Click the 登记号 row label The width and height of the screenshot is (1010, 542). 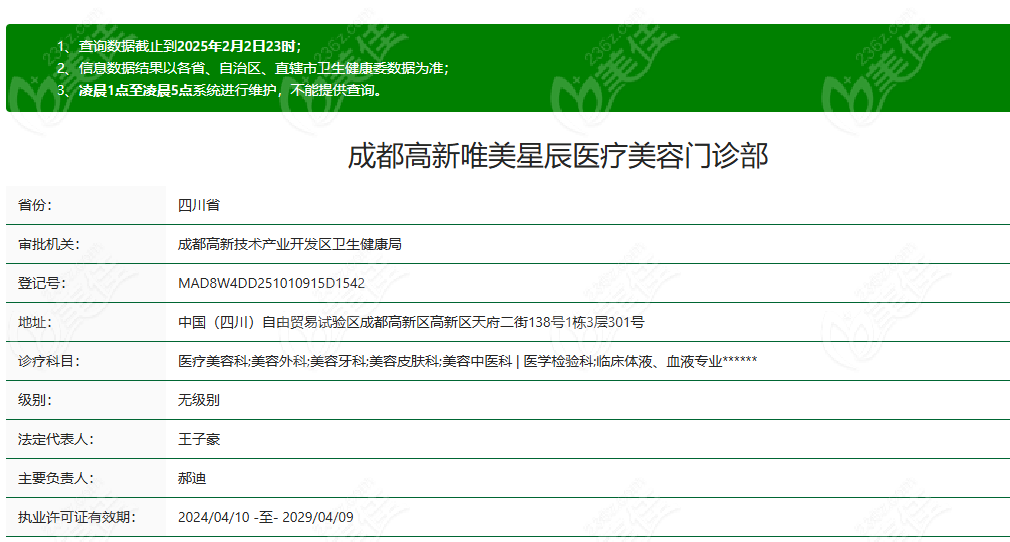click(41, 283)
